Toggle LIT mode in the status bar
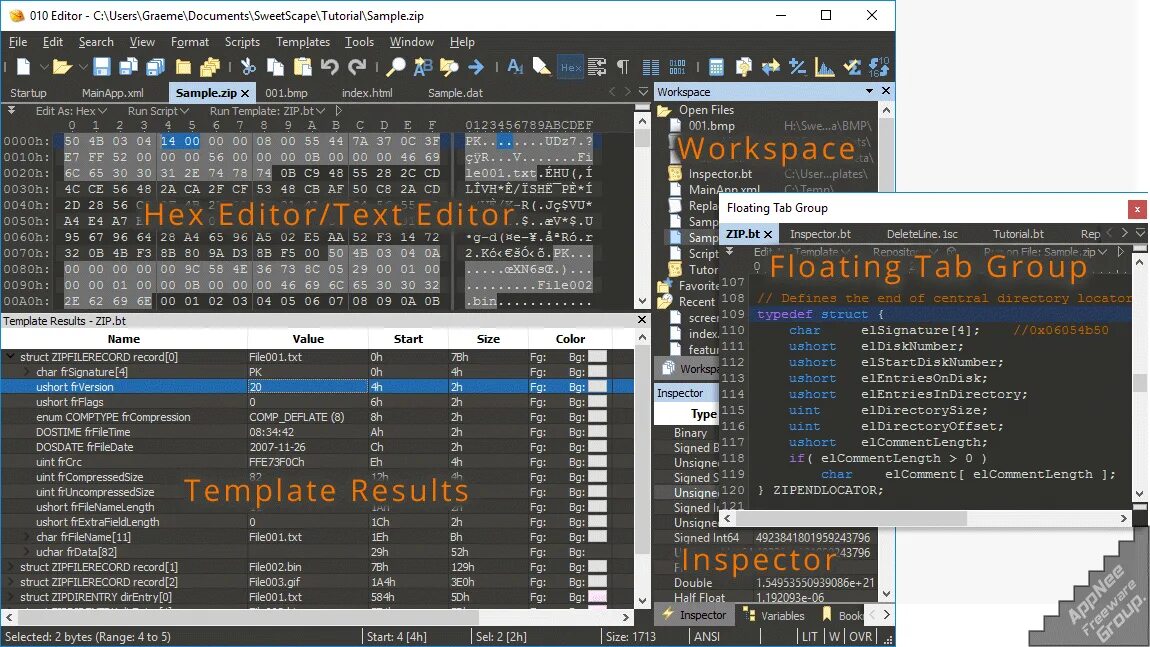The image size is (1150, 647). coord(810,636)
